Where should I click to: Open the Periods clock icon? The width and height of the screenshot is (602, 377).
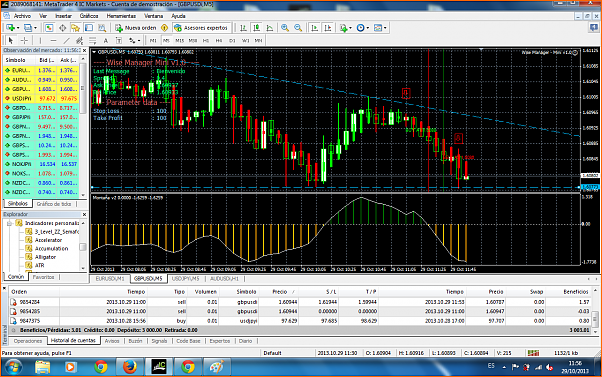tap(361, 28)
